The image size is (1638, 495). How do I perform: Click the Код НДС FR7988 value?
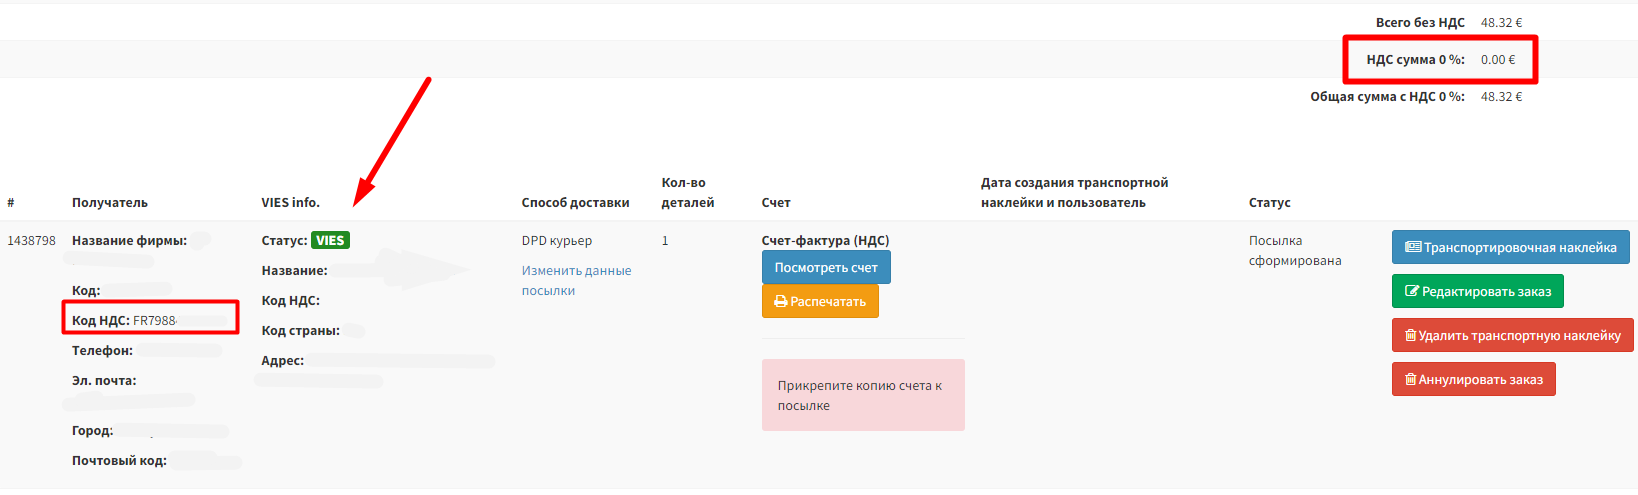(x=154, y=320)
